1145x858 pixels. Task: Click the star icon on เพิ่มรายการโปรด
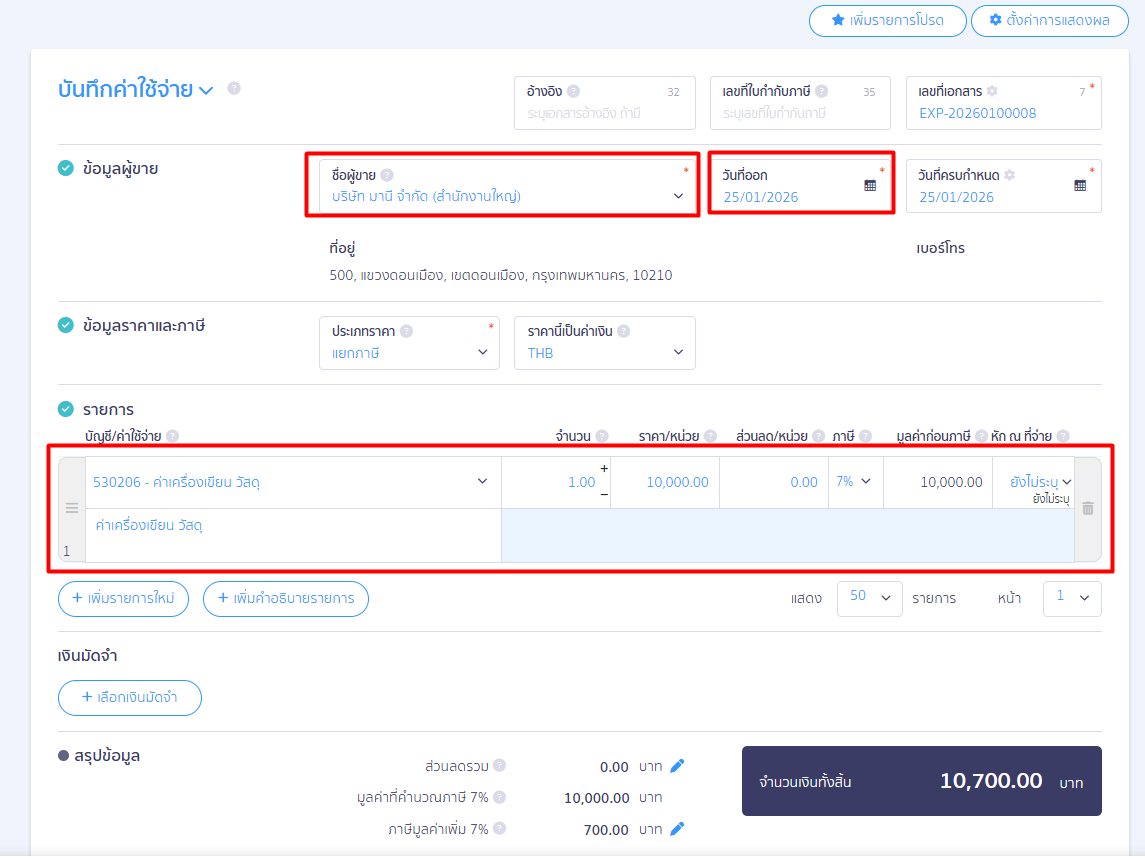point(838,20)
